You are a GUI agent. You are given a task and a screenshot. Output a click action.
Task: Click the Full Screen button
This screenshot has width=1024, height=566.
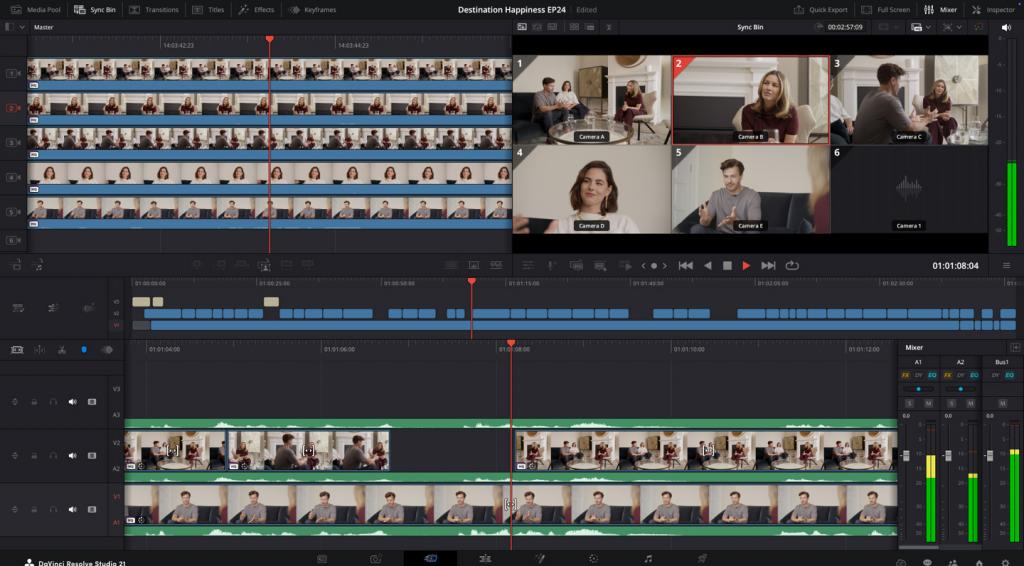[x=886, y=10]
